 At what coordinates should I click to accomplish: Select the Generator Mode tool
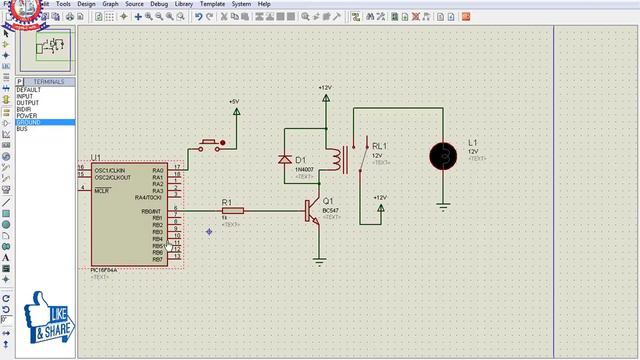pos(6,156)
